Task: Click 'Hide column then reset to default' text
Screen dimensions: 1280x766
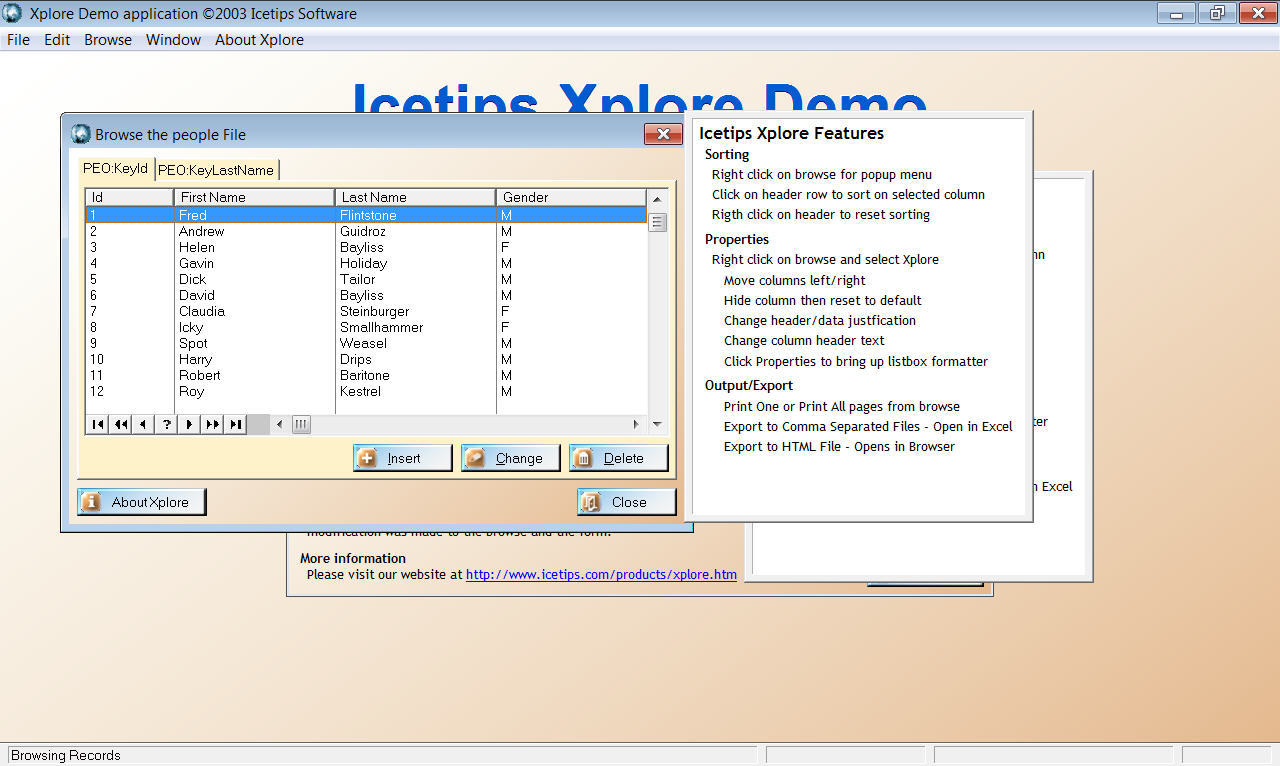Action: (x=823, y=301)
